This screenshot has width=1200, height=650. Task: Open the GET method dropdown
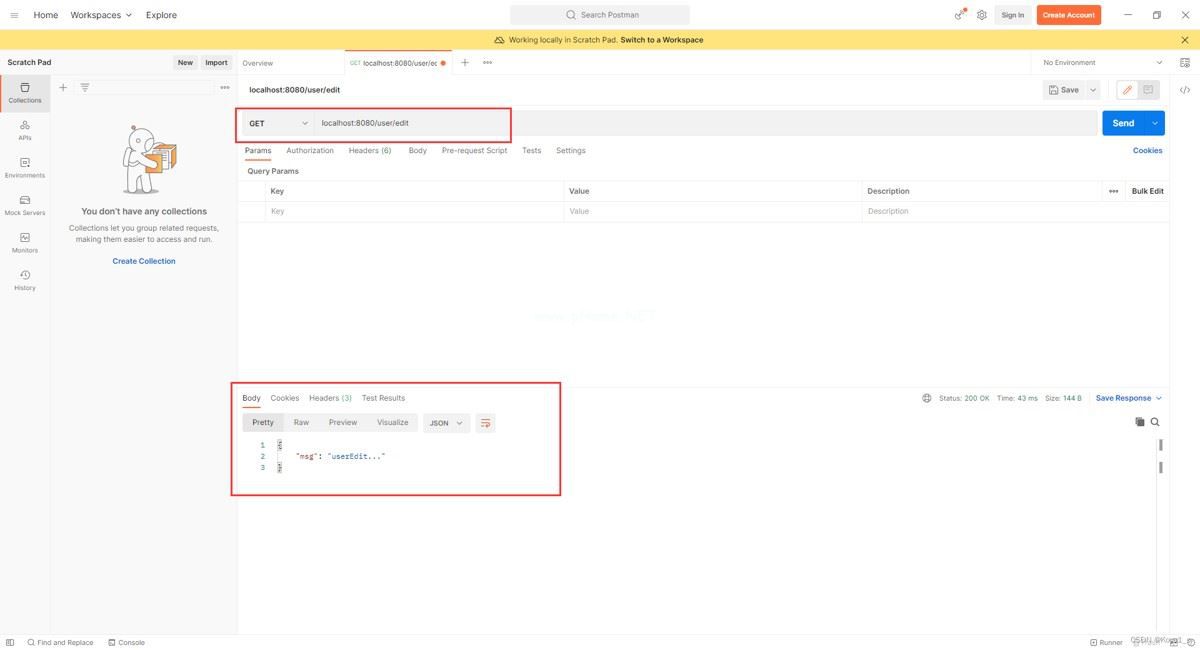tap(278, 123)
